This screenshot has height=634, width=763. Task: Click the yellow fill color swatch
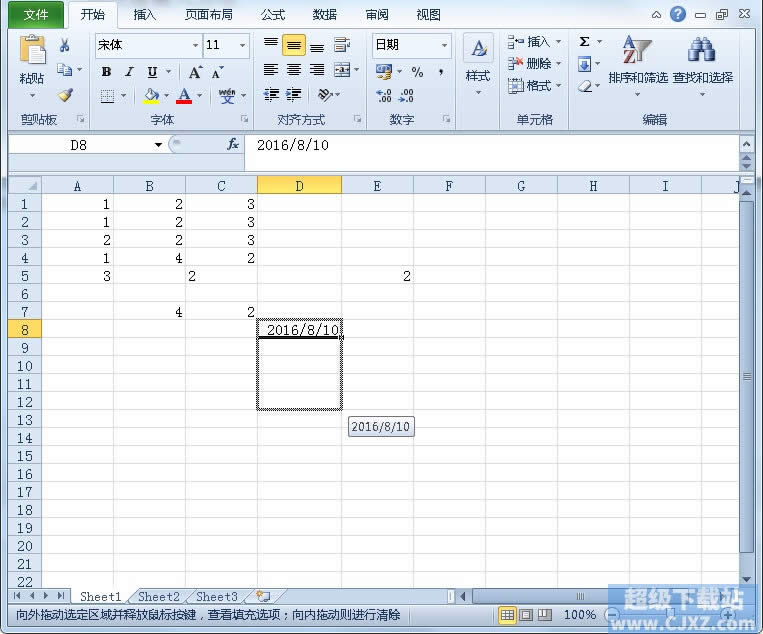tap(151, 96)
